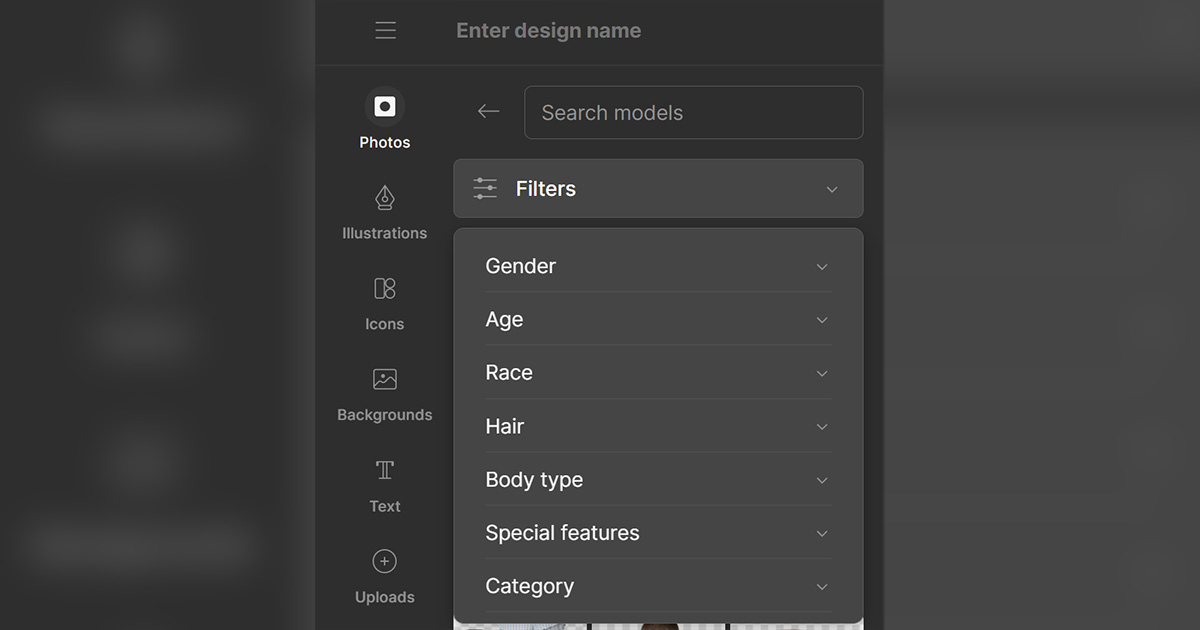1200x630 pixels.
Task: Switch to the Illustrations tab label
Action: [385, 233]
